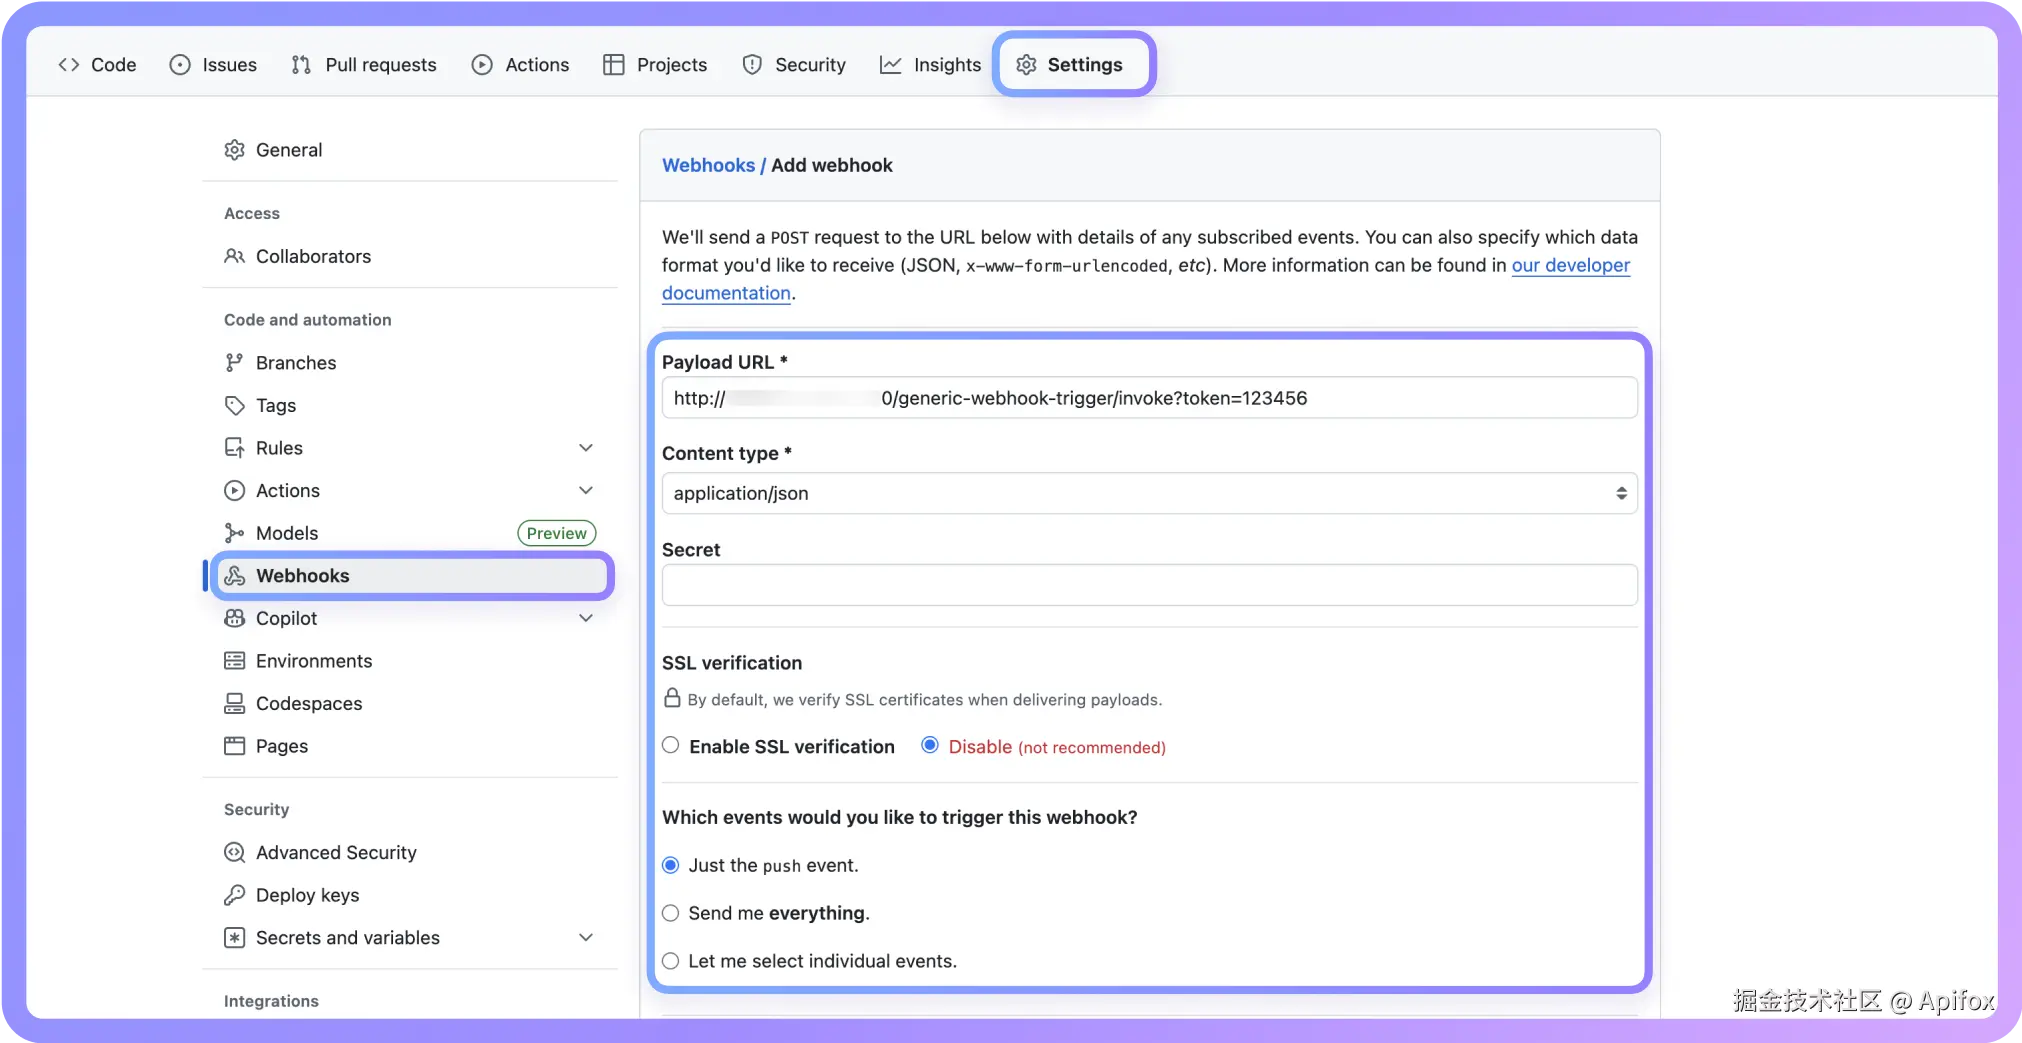Open the Content type dropdown
2022x1043 pixels.
click(x=1149, y=493)
